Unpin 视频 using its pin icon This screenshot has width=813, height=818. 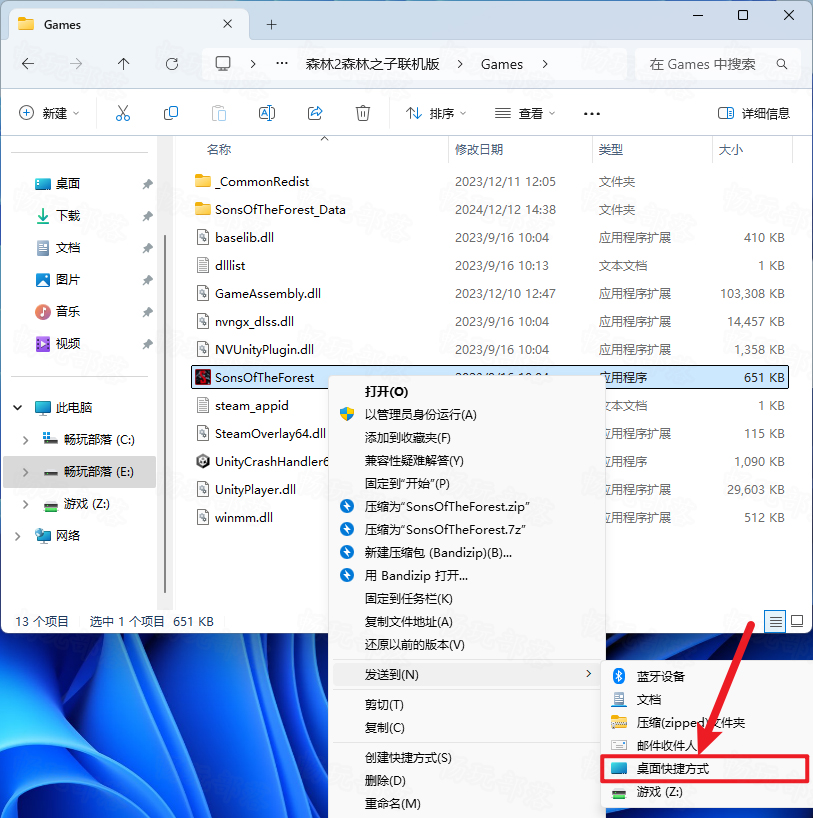pos(148,344)
